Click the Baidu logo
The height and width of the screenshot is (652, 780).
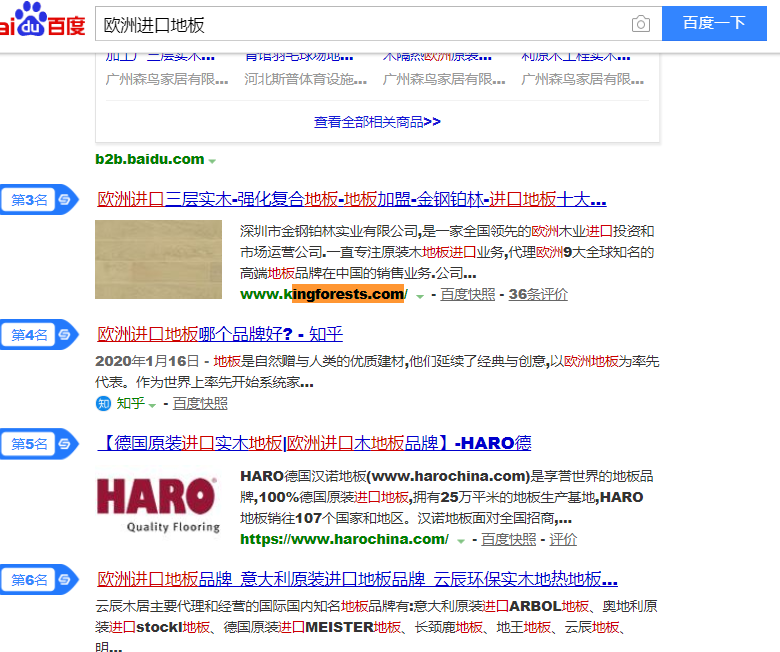pyautogui.click(x=42, y=20)
